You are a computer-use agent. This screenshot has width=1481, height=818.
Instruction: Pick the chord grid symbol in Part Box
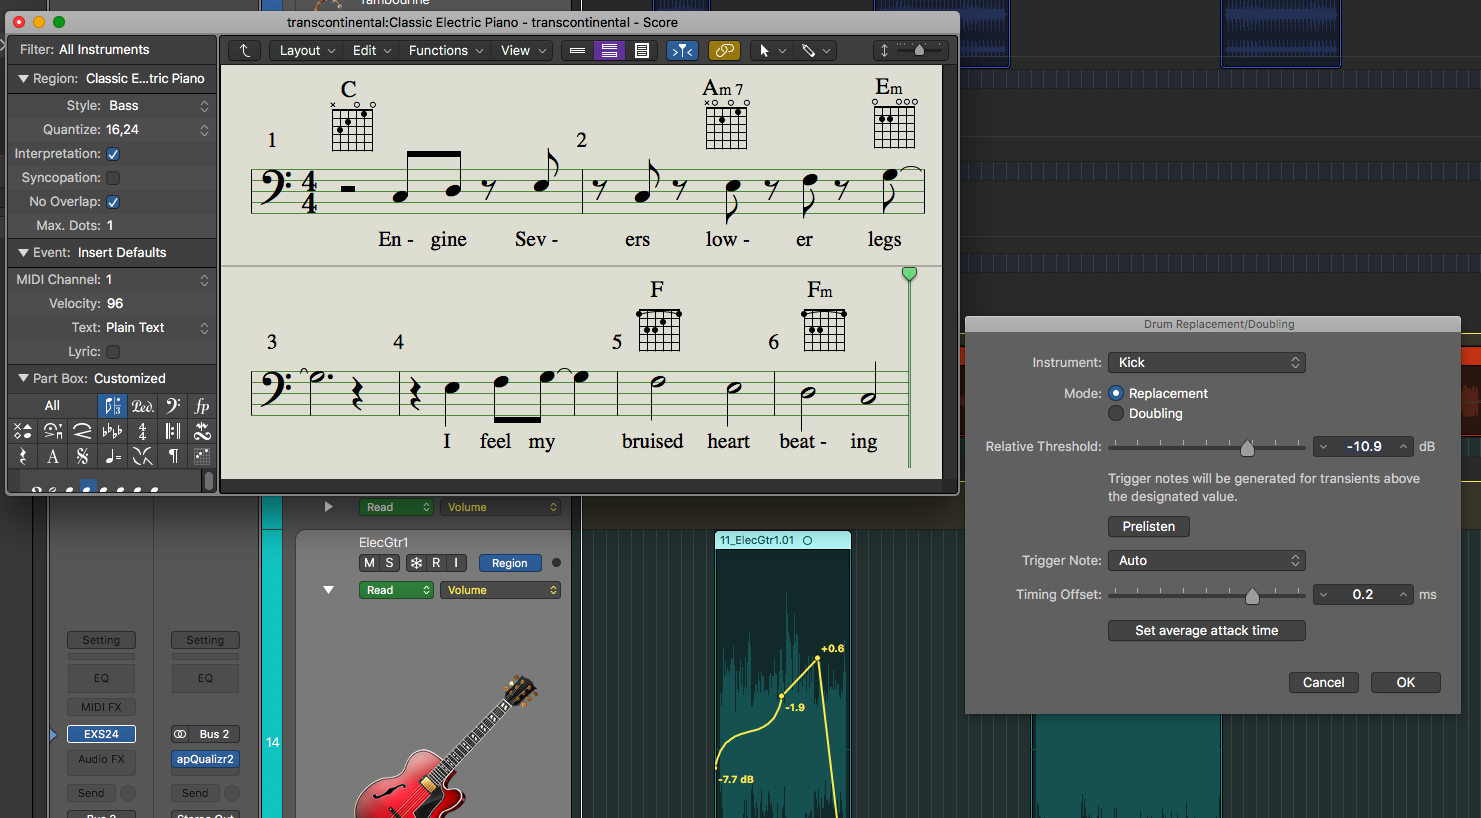(x=202, y=456)
